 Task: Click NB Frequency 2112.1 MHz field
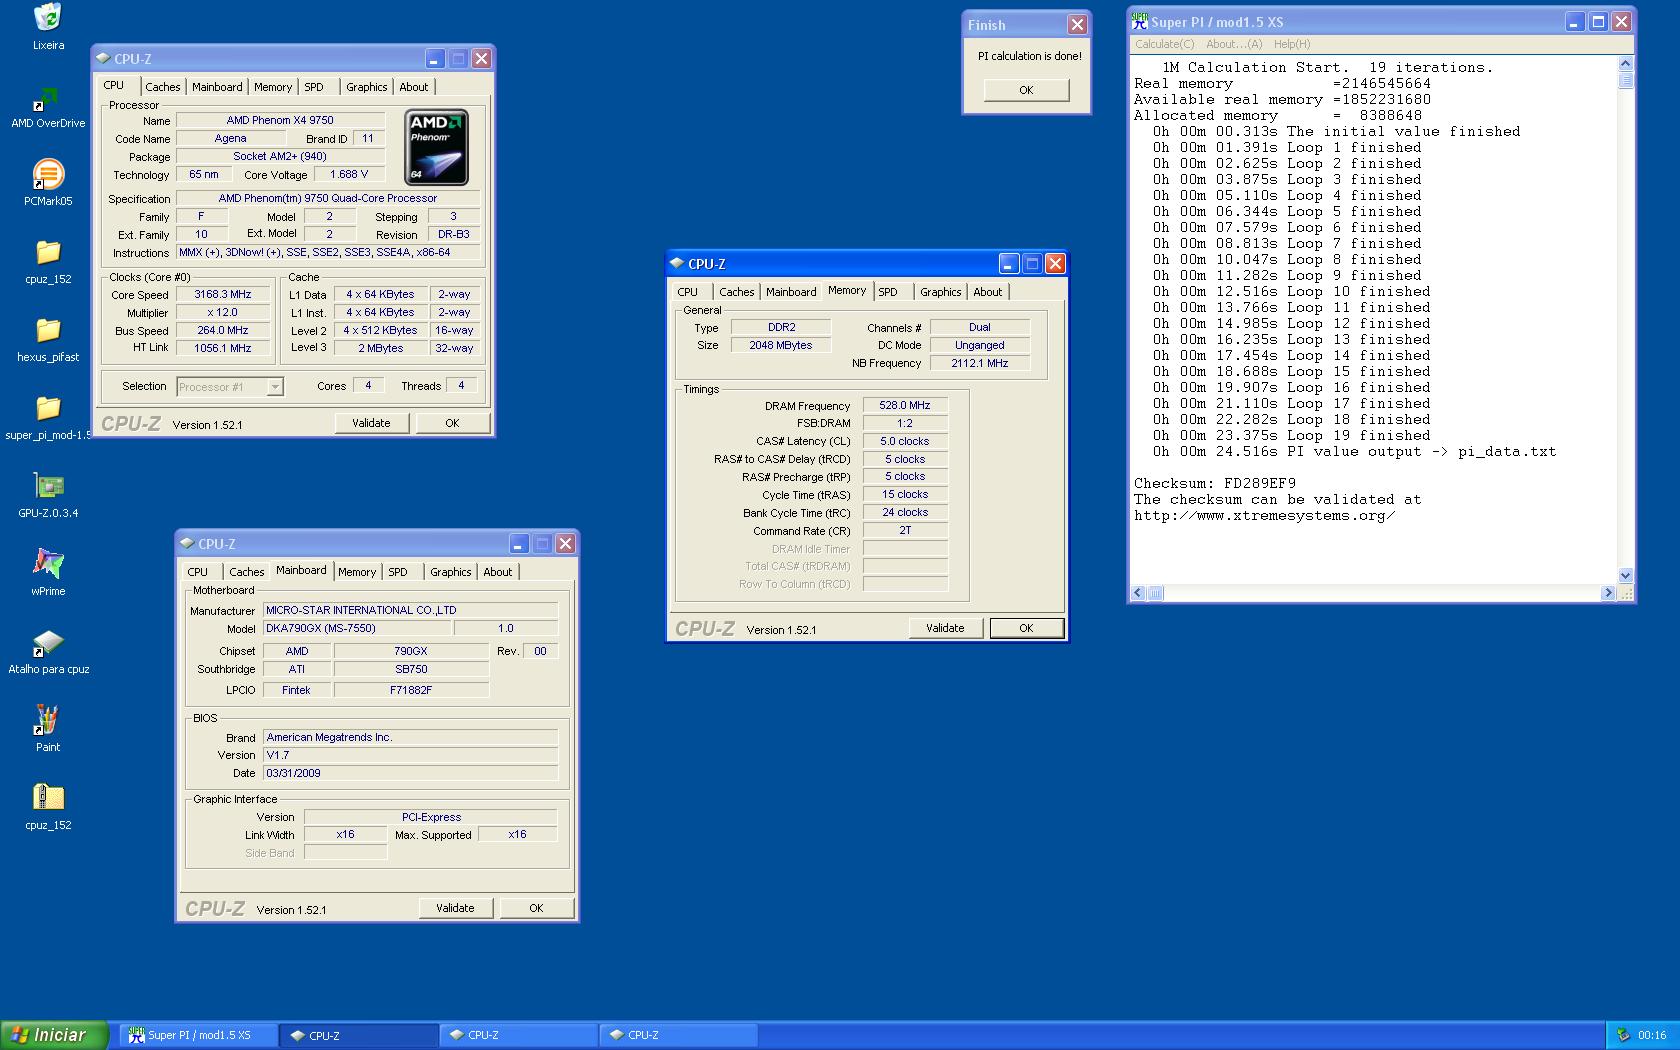[980, 363]
